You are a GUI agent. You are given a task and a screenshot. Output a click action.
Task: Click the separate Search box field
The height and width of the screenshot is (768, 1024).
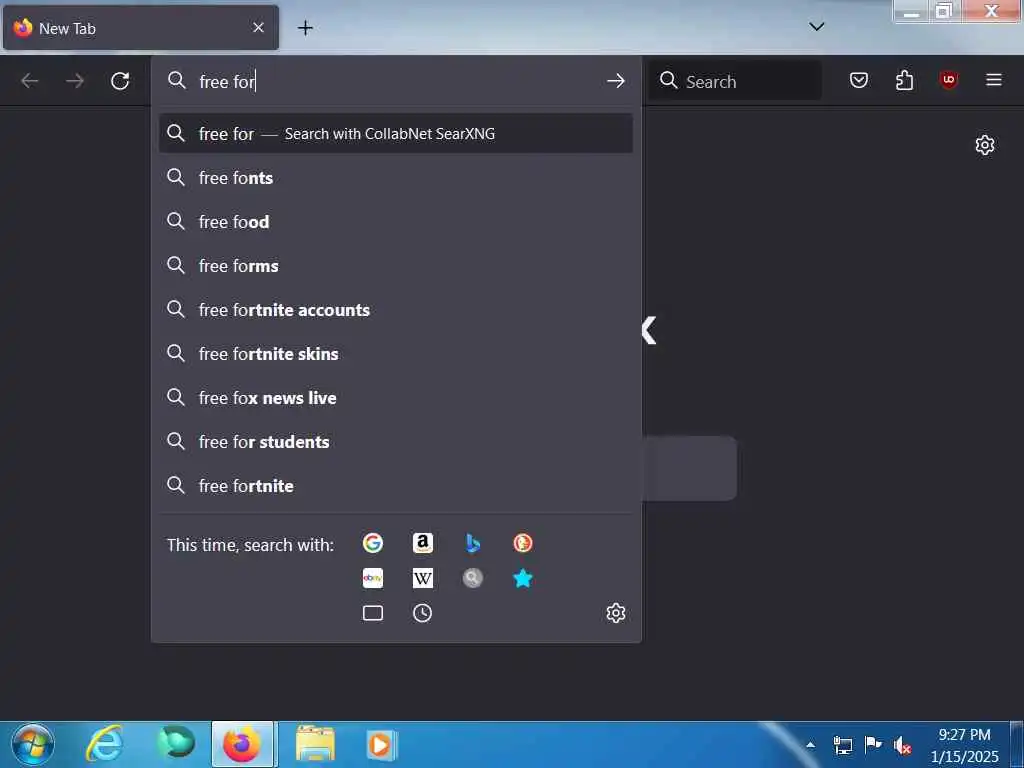(734, 81)
